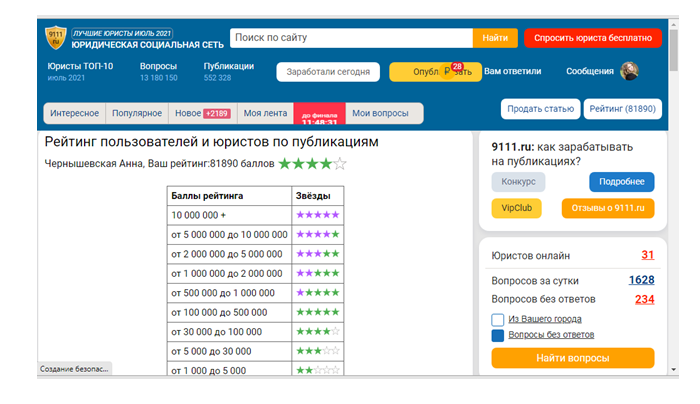700x404 pixels.
Task: Click the red 28 notification badge
Action: tap(457, 67)
